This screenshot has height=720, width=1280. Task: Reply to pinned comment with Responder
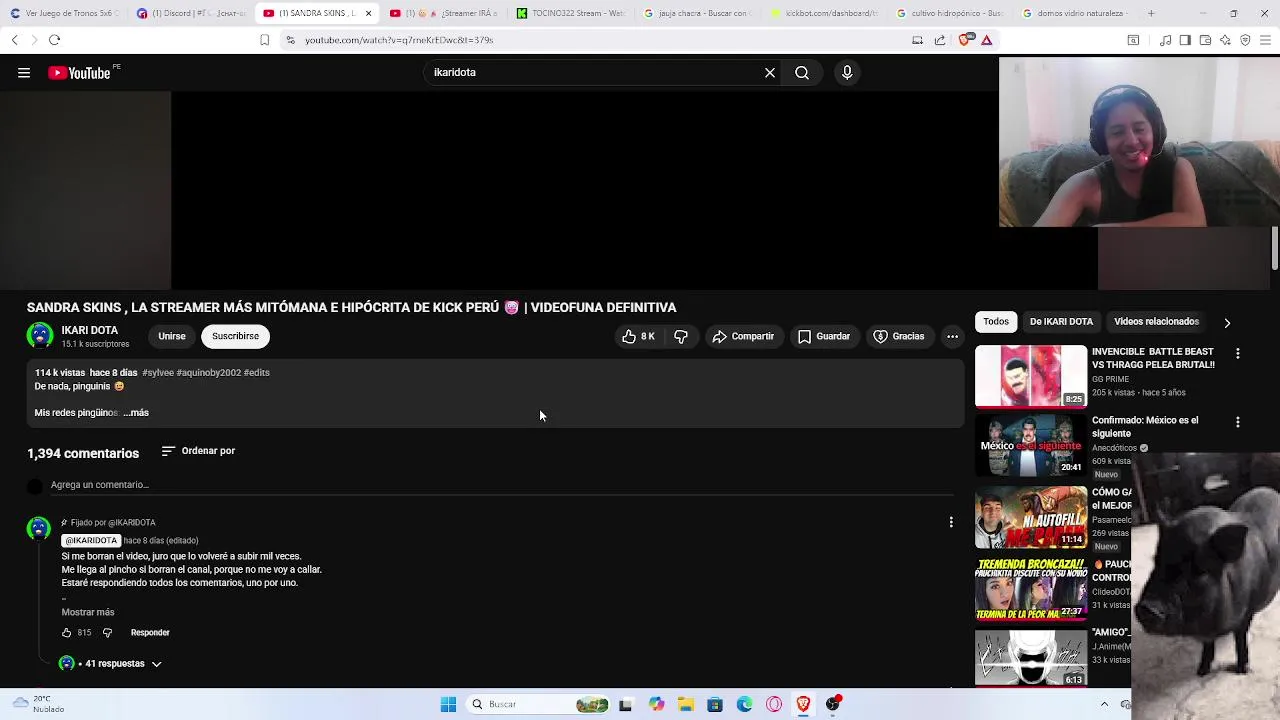150,633
